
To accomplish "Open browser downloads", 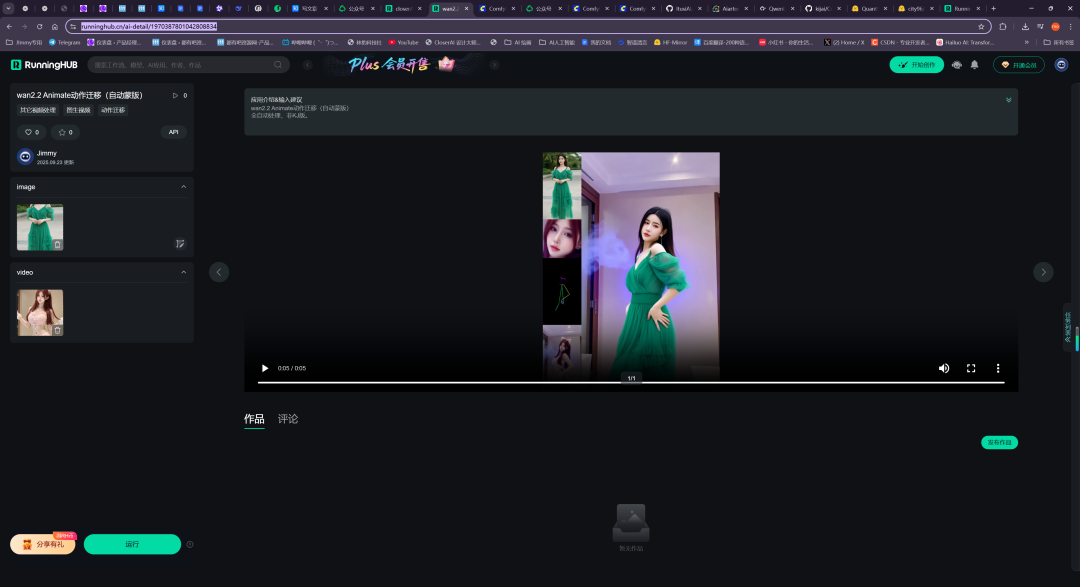I will pos(1025,26).
